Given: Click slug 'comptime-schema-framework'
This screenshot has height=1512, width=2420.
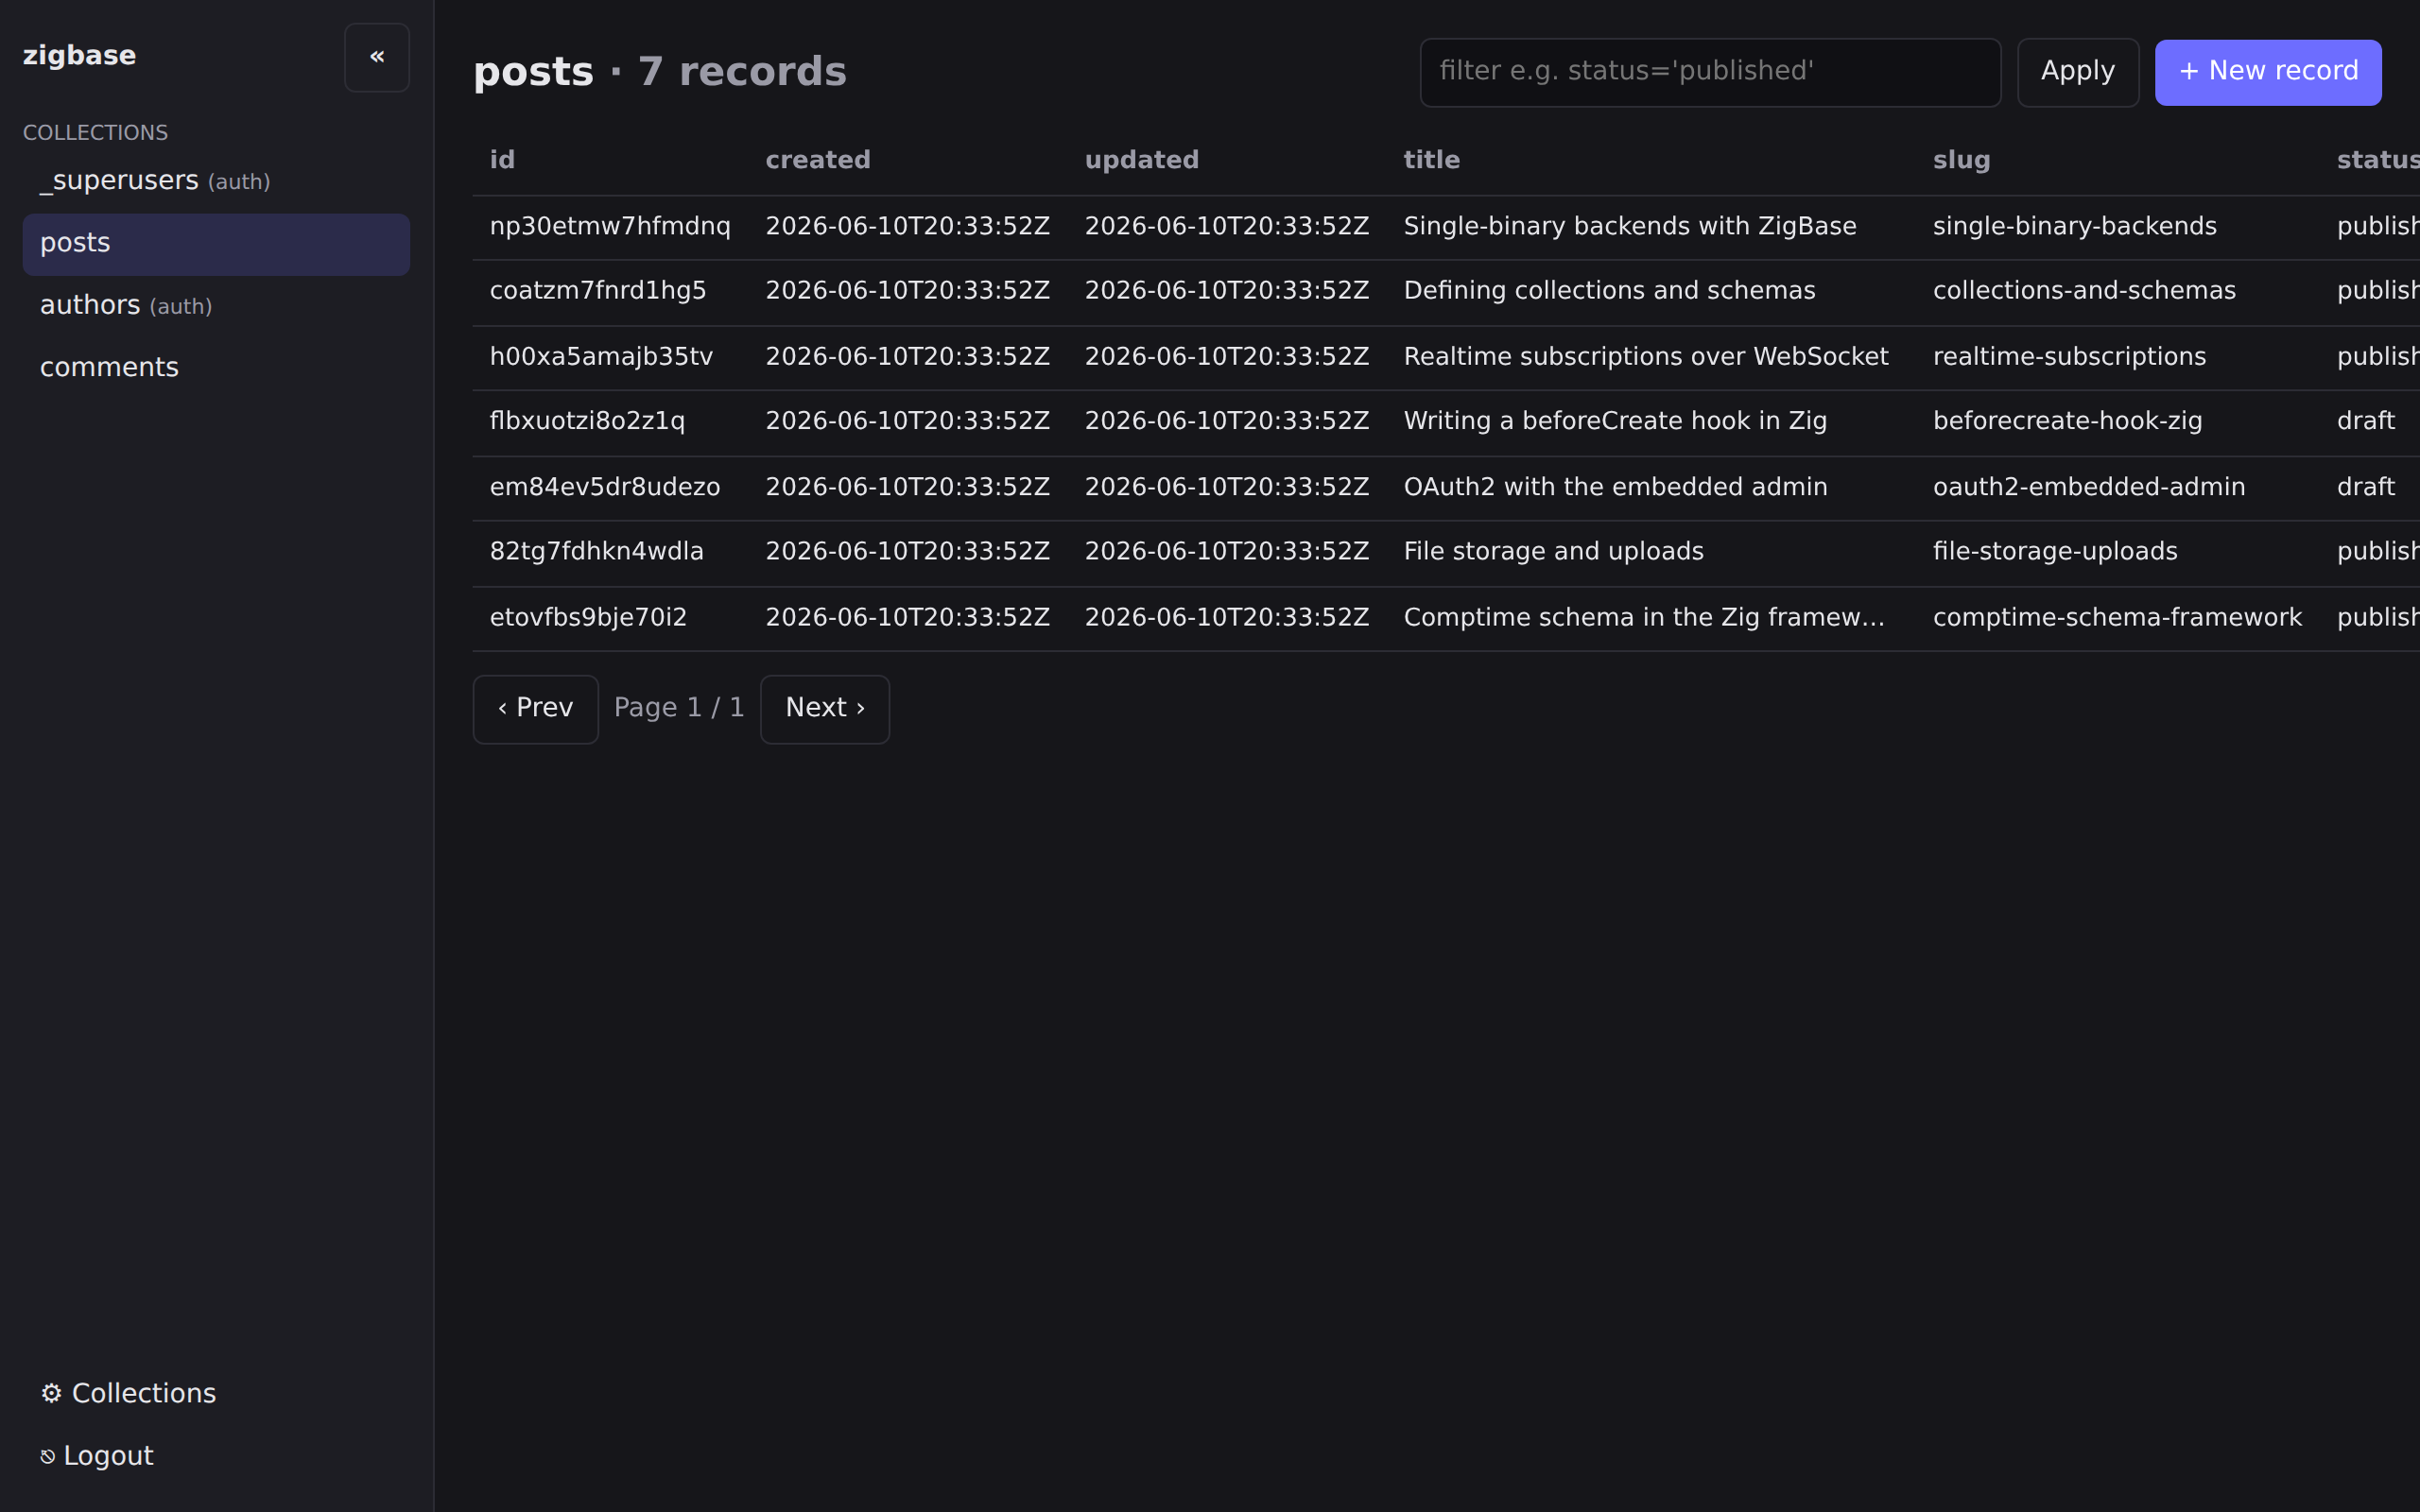Looking at the screenshot, I should pos(2117,618).
